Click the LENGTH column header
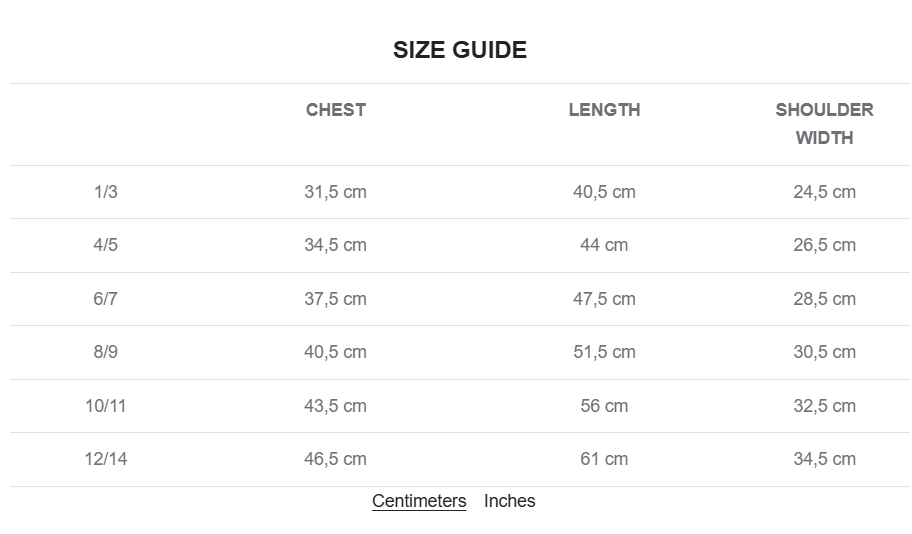This screenshot has width=912, height=534. click(604, 110)
